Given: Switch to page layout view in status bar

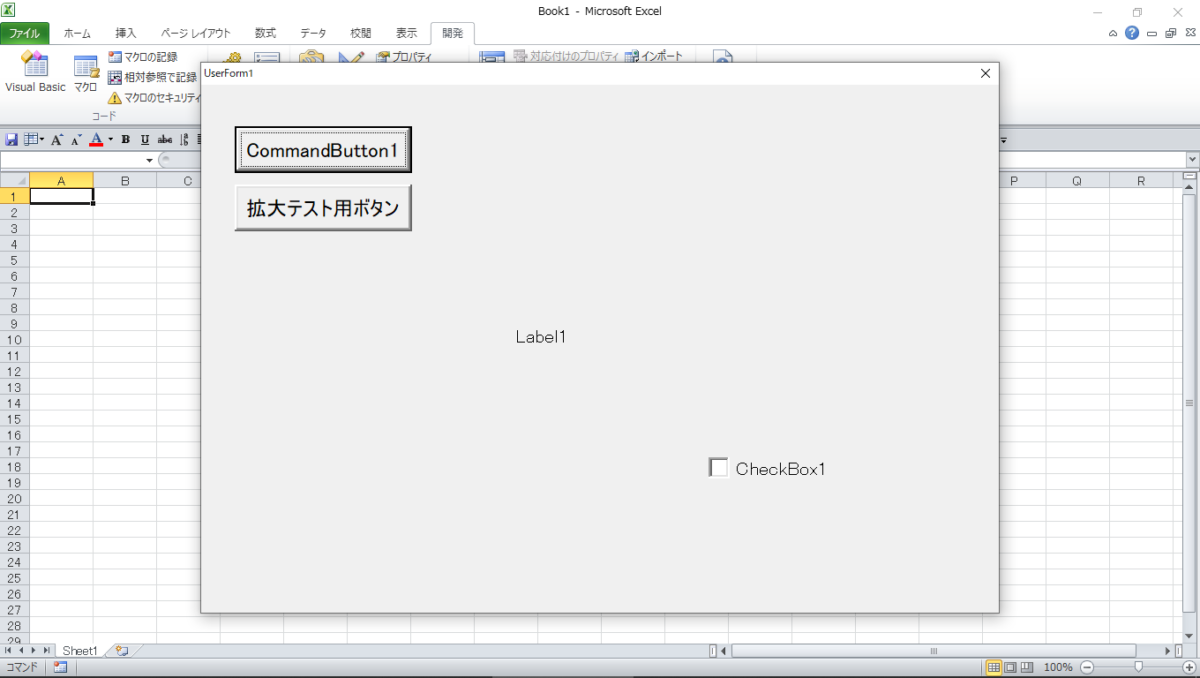Looking at the screenshot, I should (1010, 667).
